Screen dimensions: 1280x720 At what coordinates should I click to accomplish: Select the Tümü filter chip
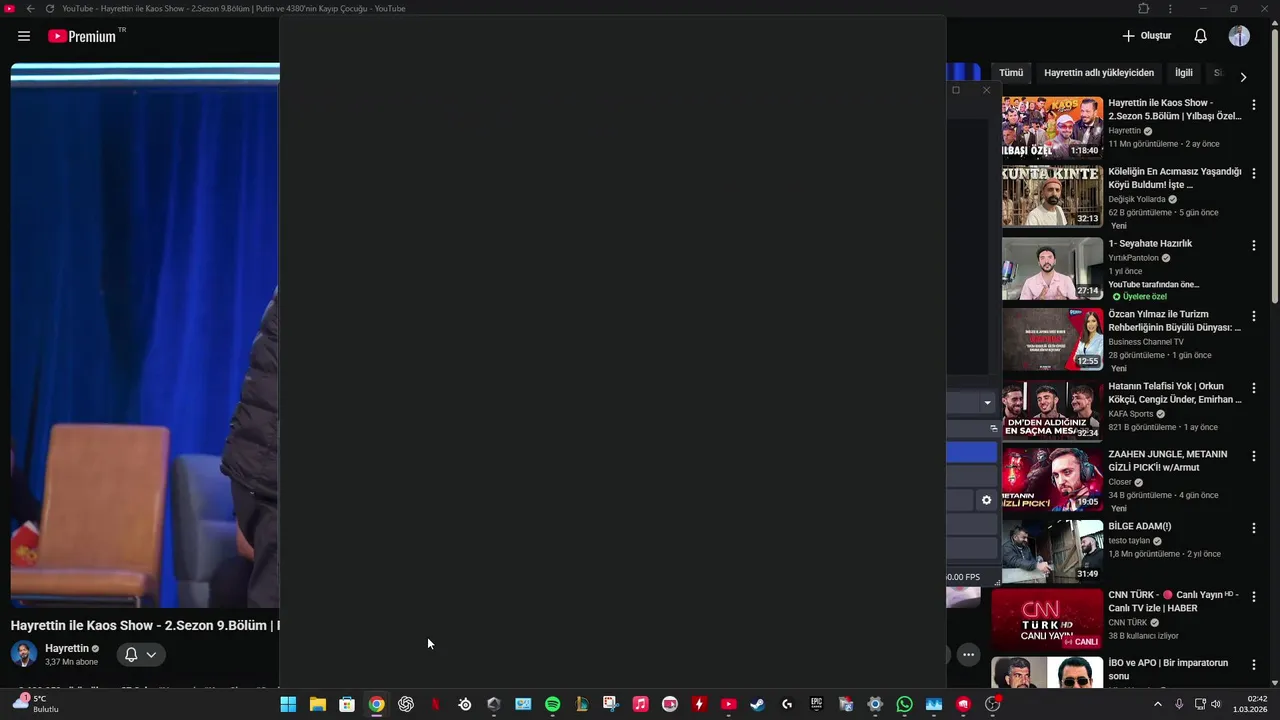[x=1011, y=73]
